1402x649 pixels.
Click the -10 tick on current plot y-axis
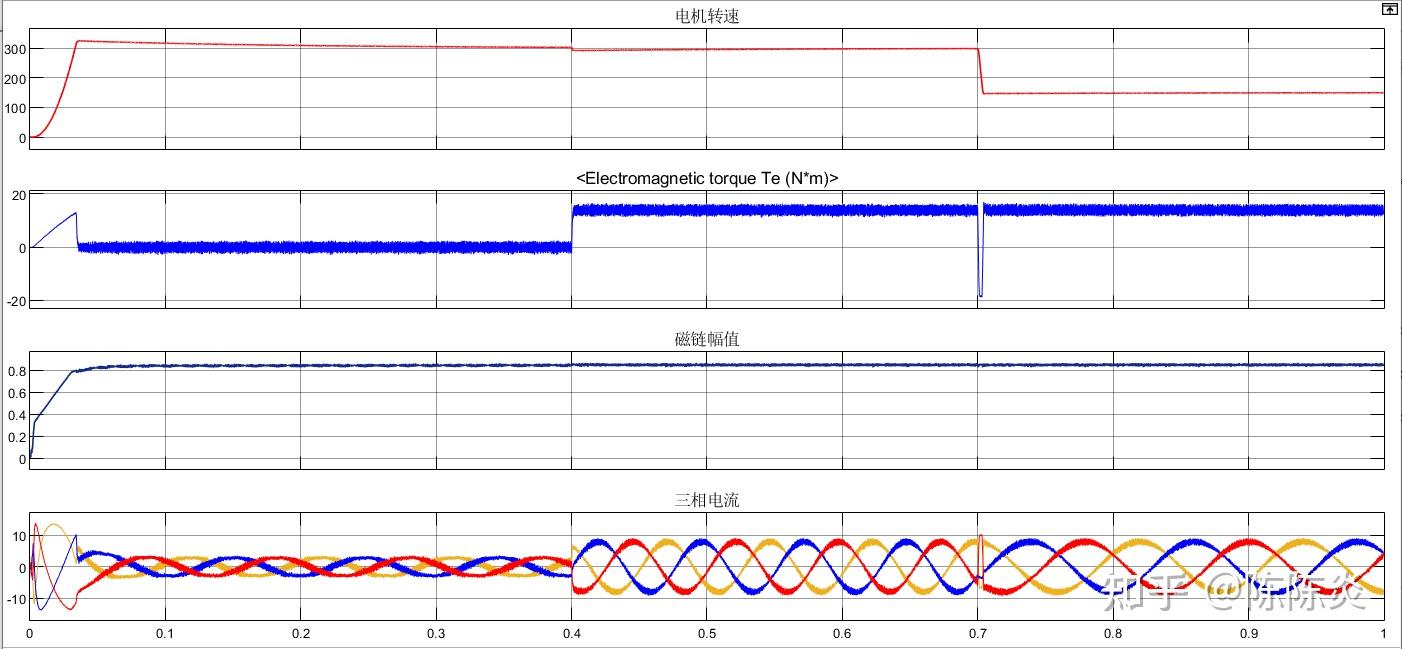click(x=15, y=599)
